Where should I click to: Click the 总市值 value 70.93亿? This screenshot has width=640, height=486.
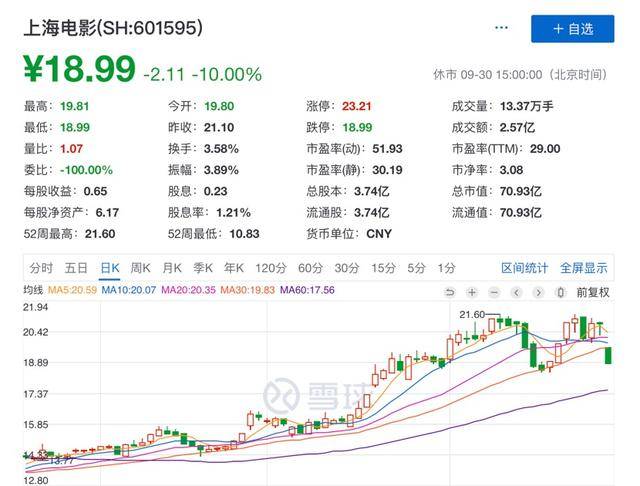click(520, 191)
